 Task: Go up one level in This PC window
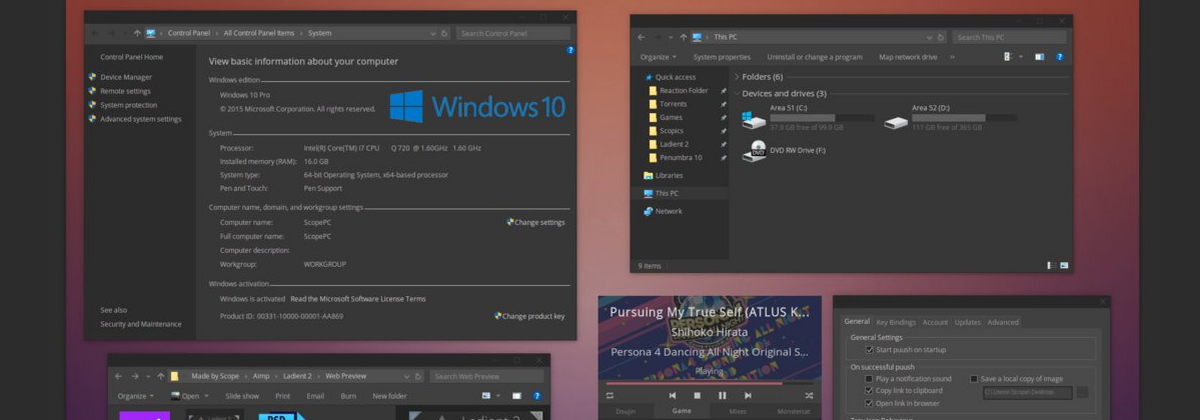click(682, 37)
